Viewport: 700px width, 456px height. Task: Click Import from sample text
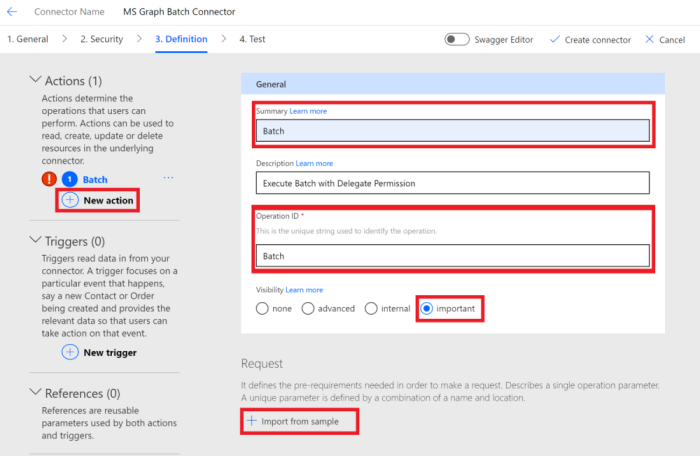click(300, 422)
